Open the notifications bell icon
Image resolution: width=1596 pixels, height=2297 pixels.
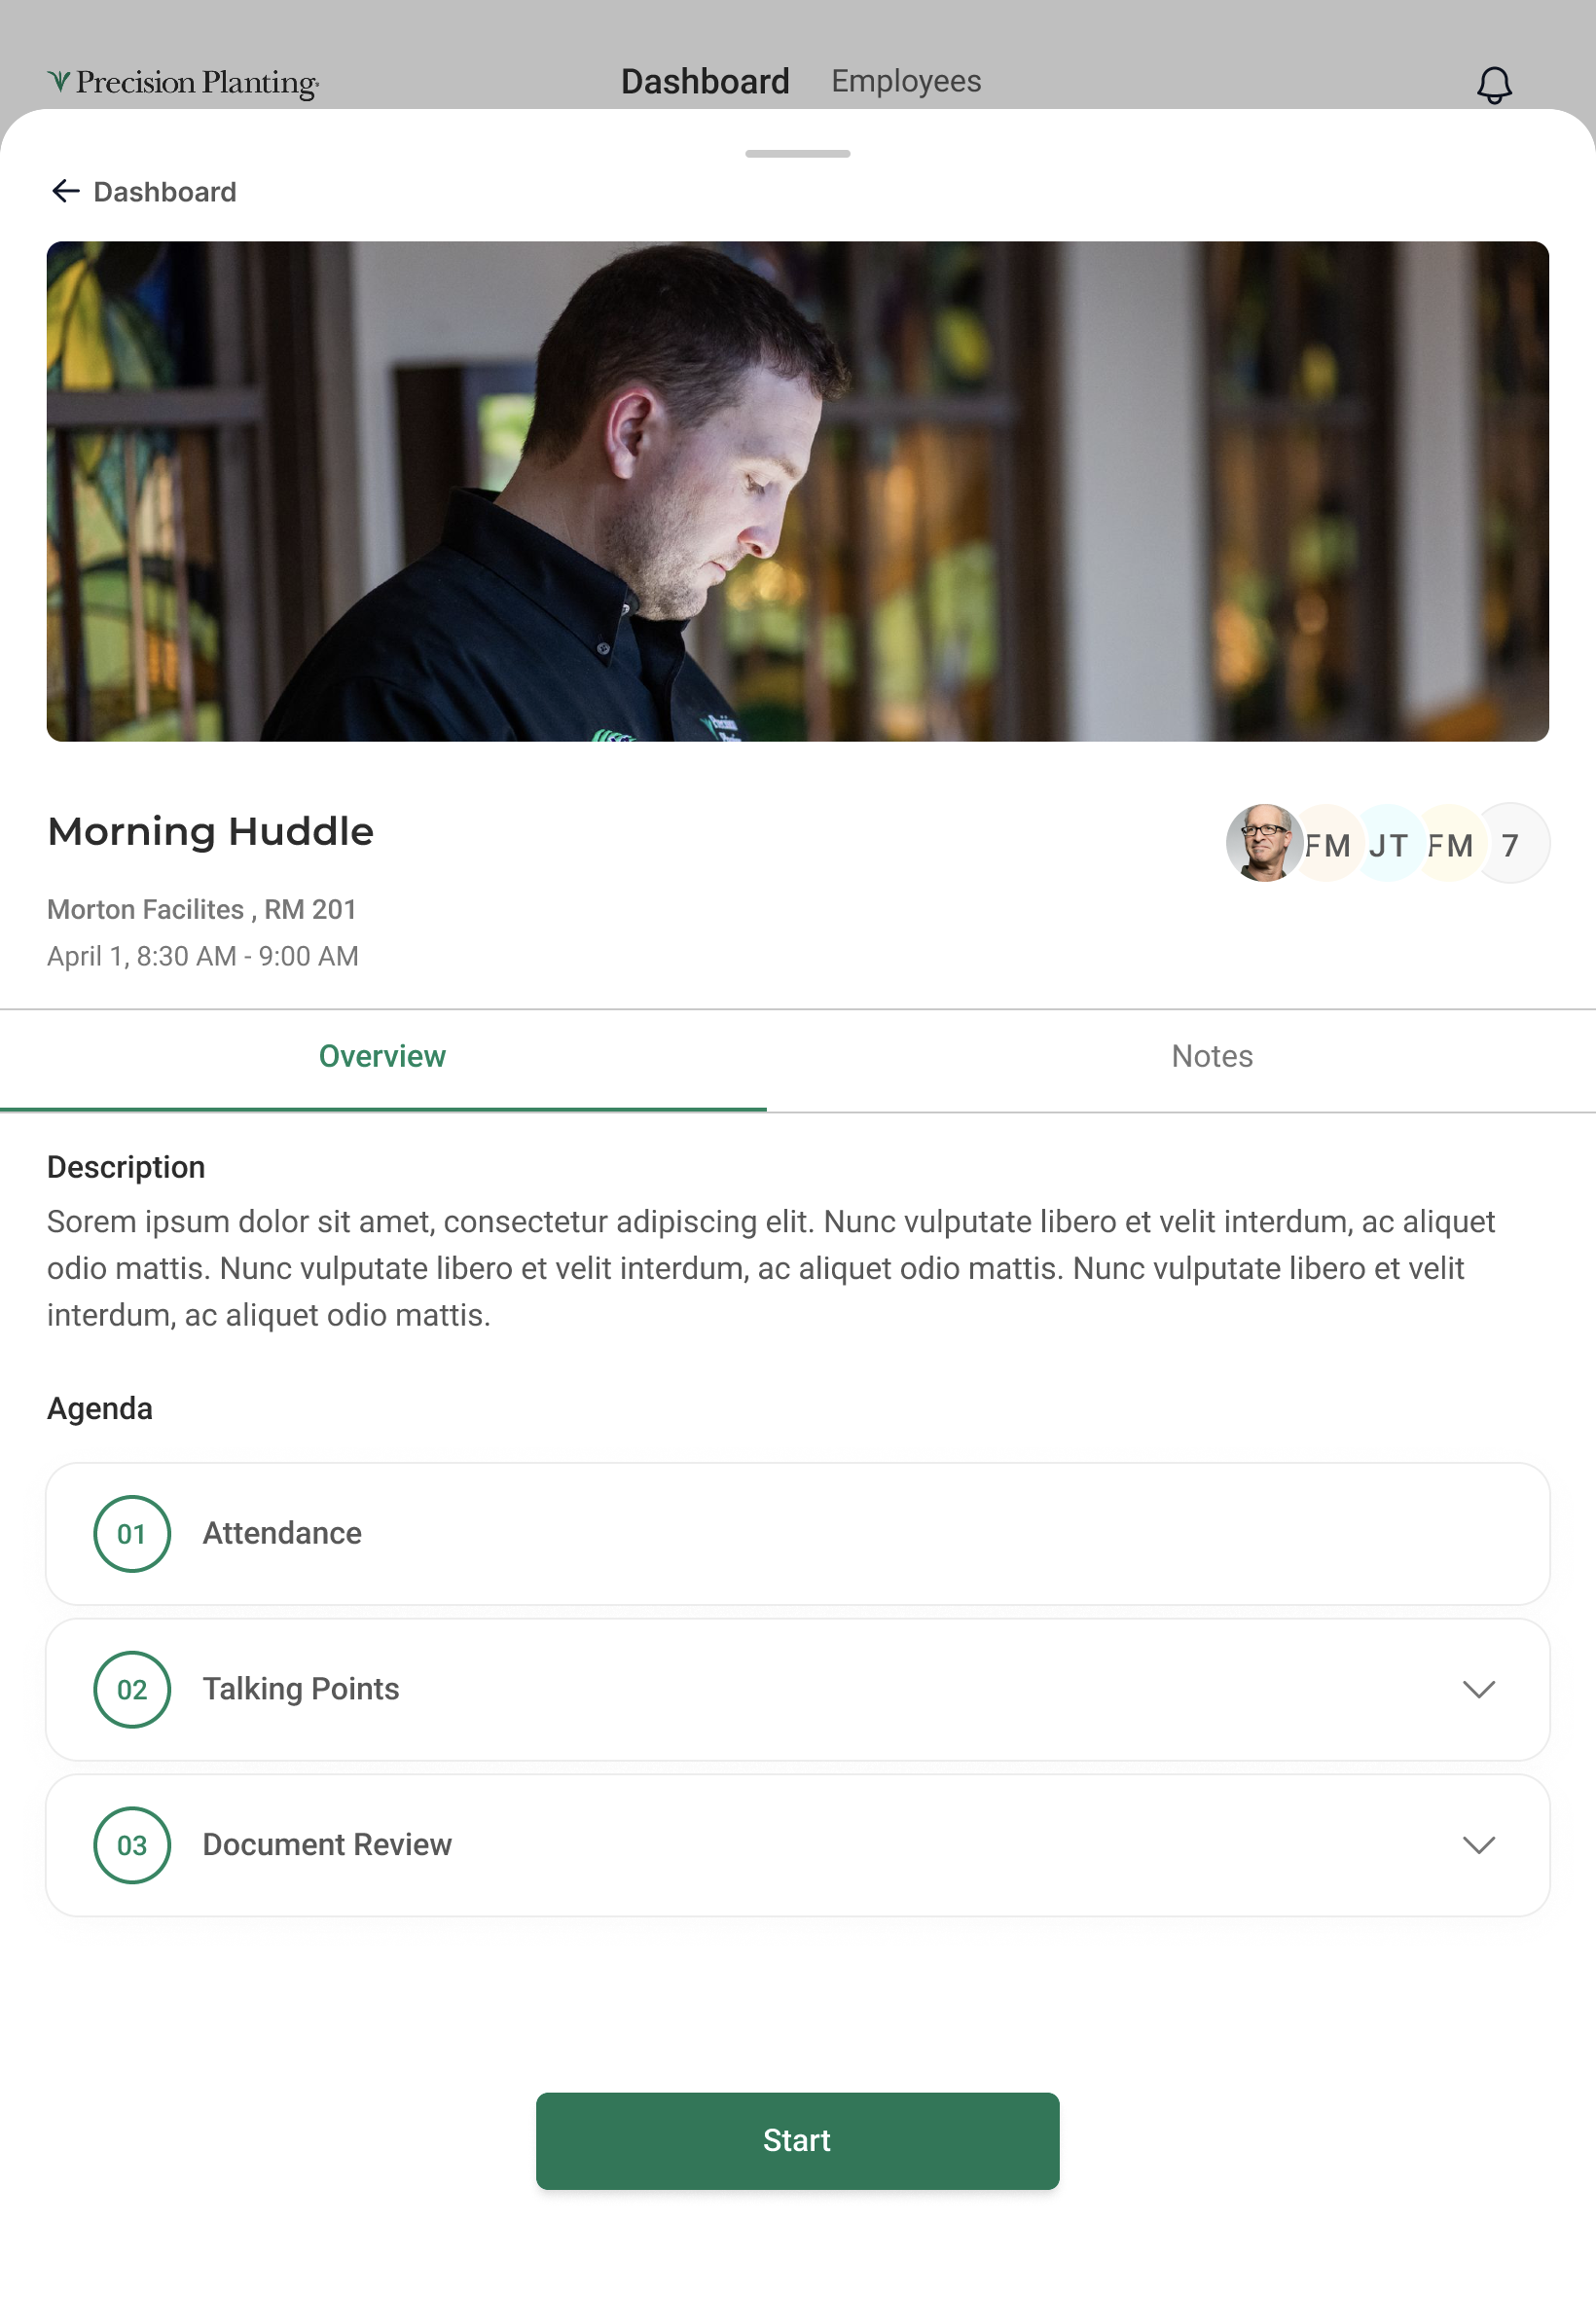pyautogui.click(x=1494, y=85)
